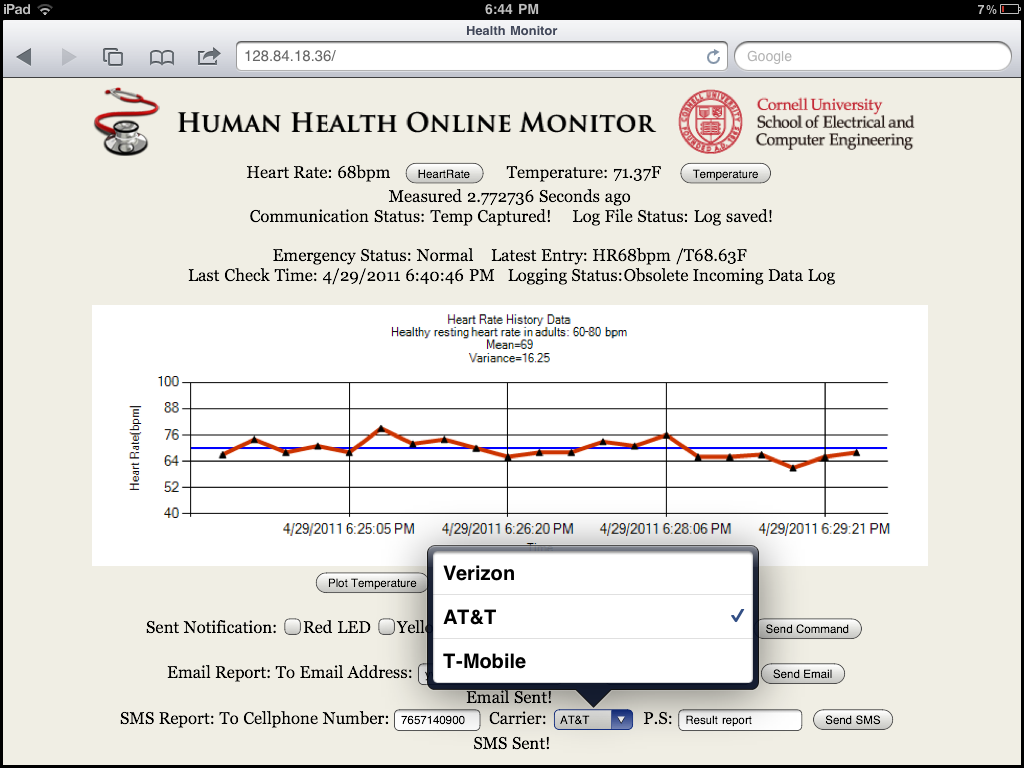Screen dimensions: 1024x768
Task: Click the Plot Temperature button
Action: (x=372, y=583)
